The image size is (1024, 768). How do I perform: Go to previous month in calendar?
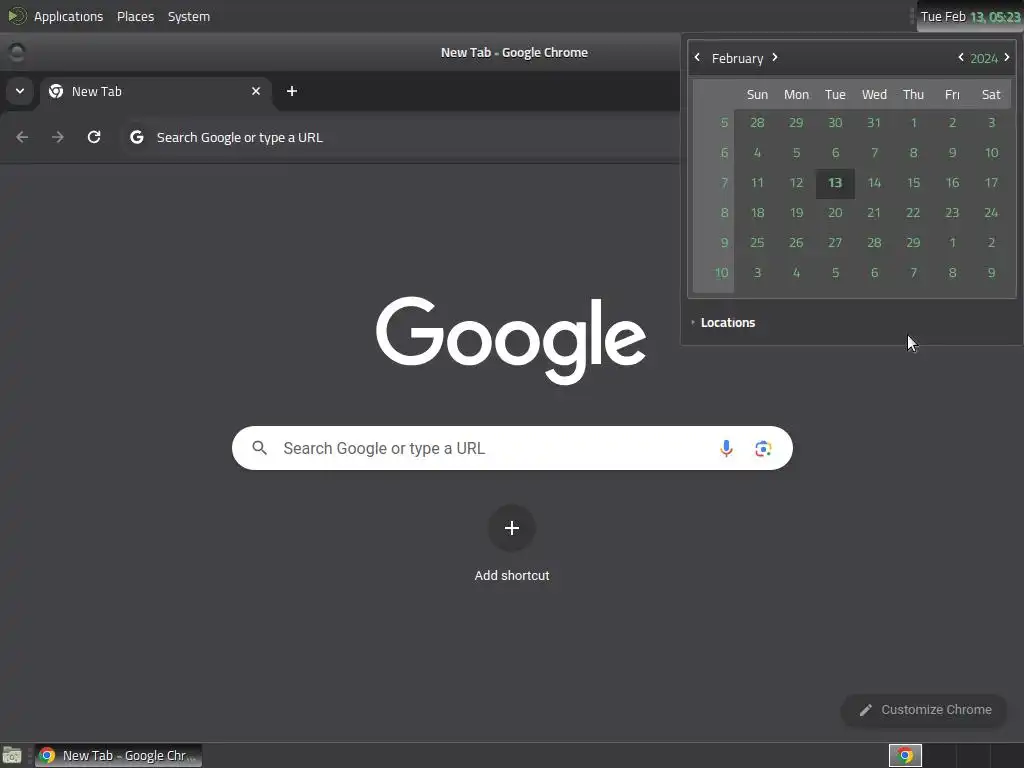pyautogui.click(x=697, y=57)
